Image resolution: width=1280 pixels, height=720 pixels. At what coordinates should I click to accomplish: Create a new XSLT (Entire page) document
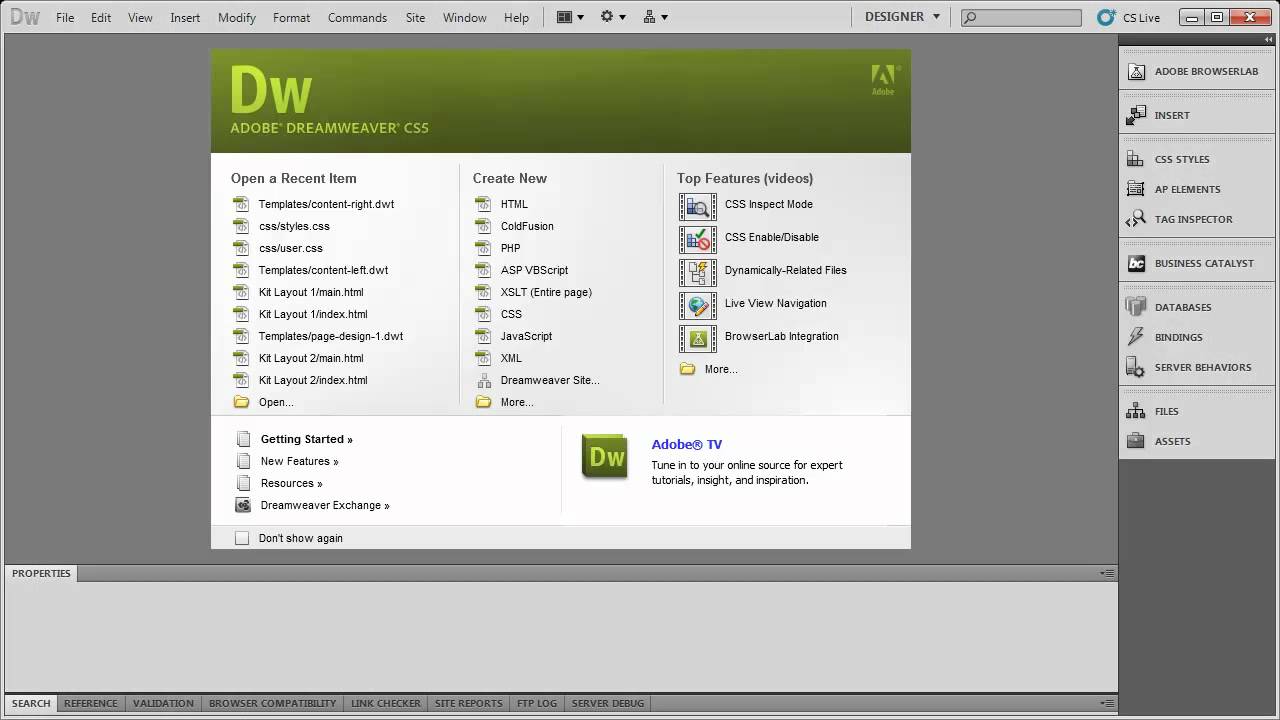(546, 292)
